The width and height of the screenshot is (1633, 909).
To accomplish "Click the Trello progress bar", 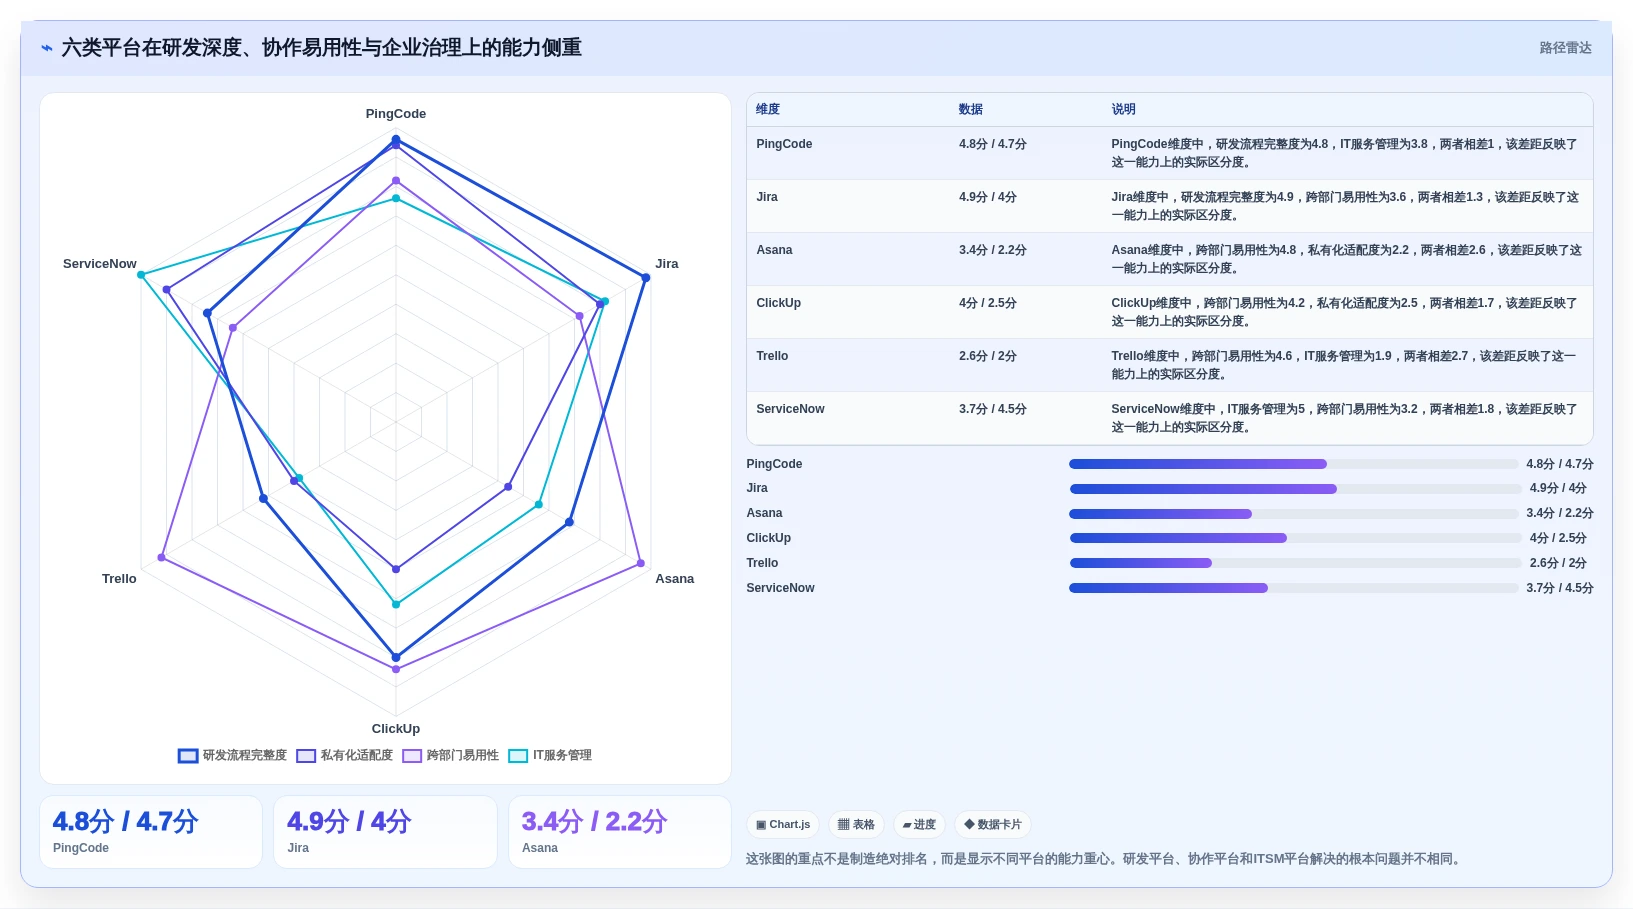I will coord(1295,563).
